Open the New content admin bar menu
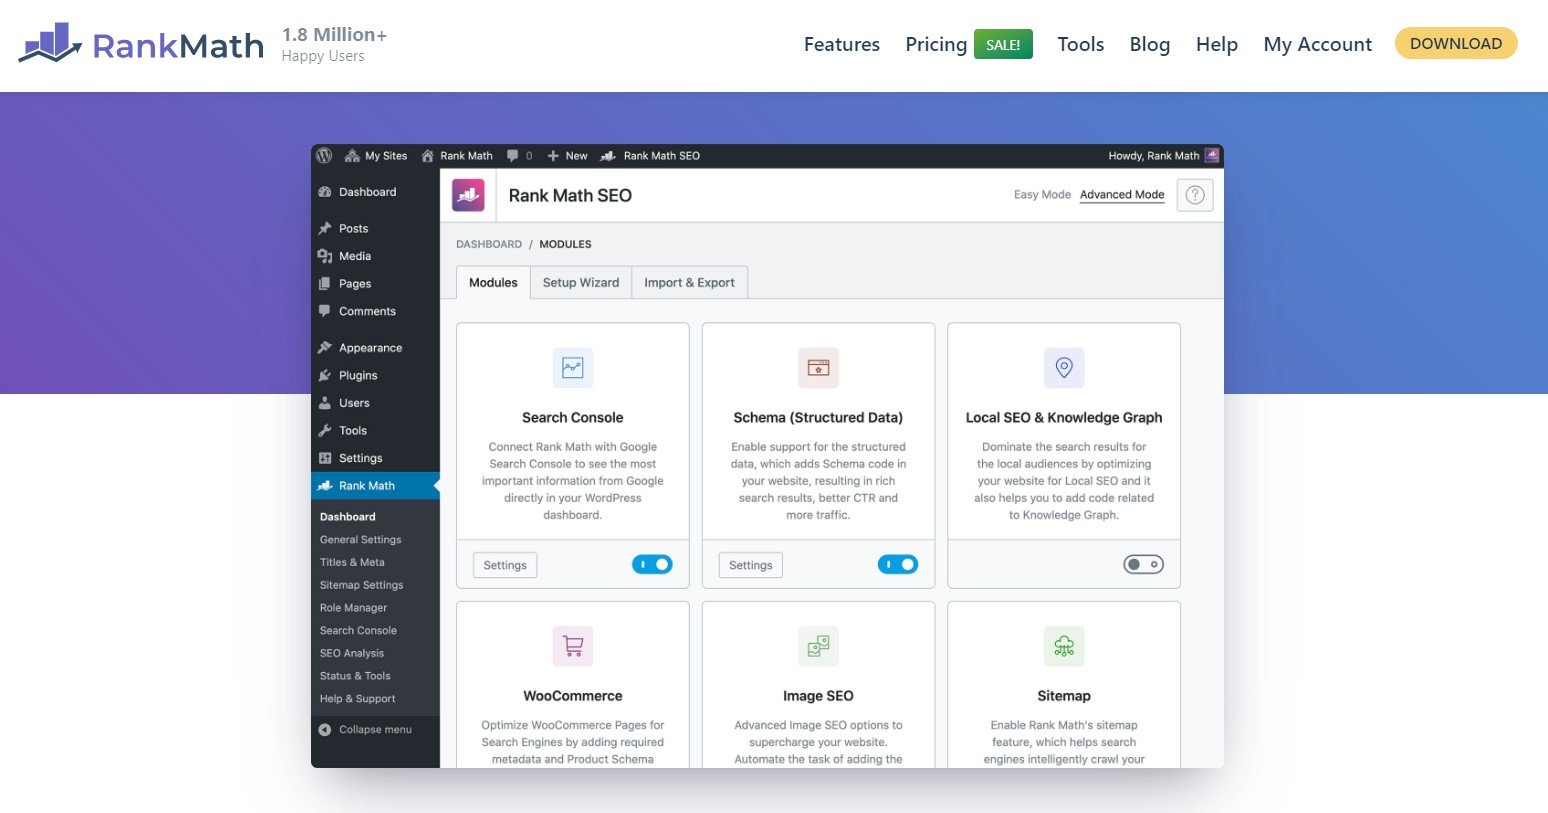 point(567,156)
